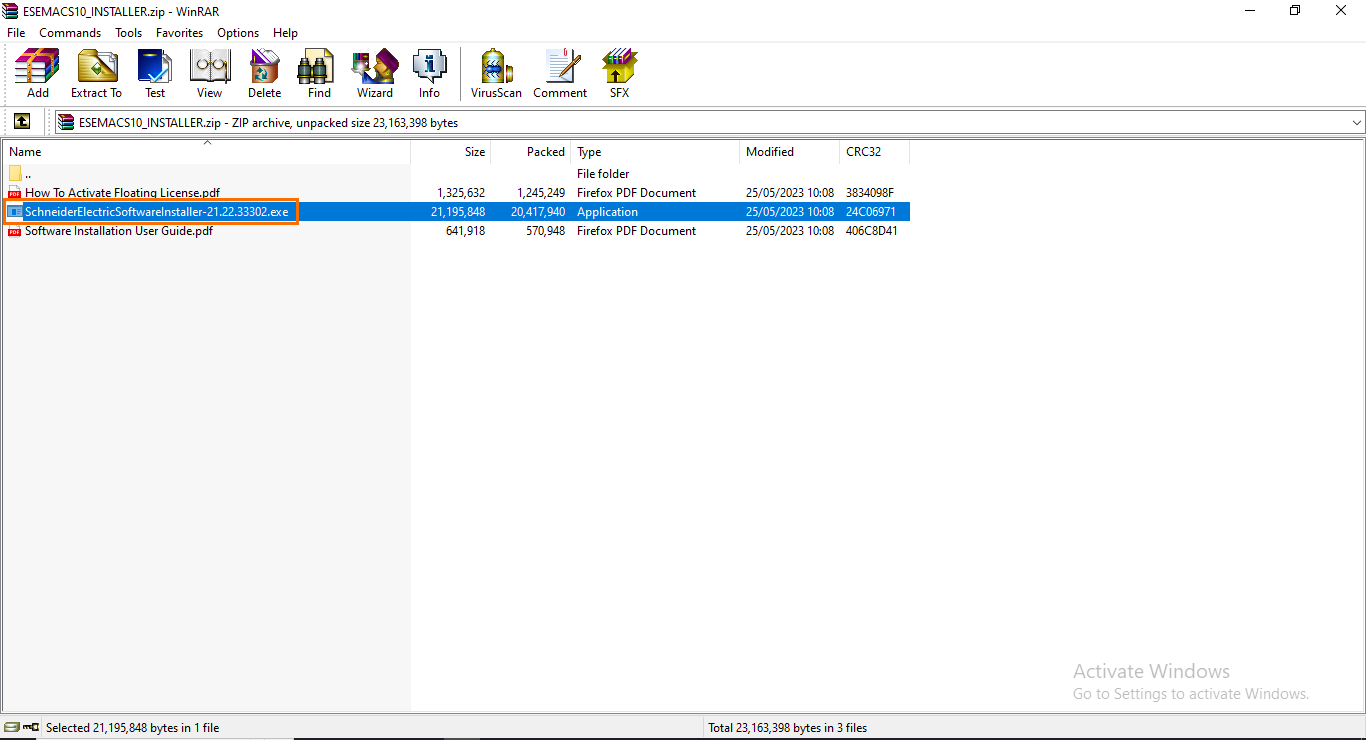This screenshot has width=1366, height=740.
Task: Show archive Info
Action: point(429,74)
